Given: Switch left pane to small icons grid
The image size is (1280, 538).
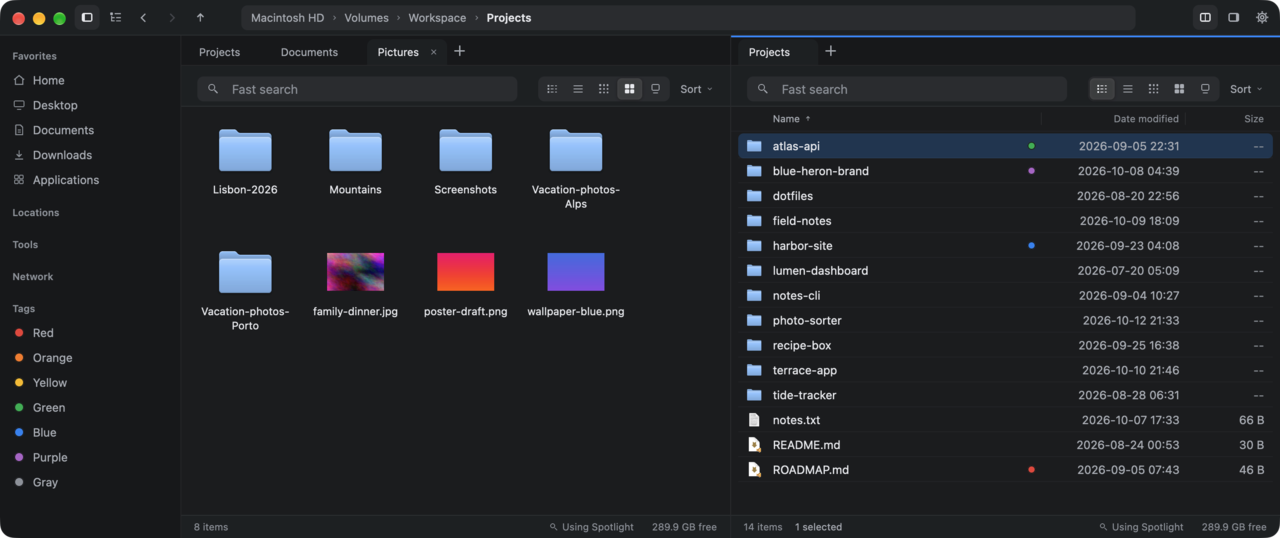Looking at the screenshot, I should tap(604, 89).
